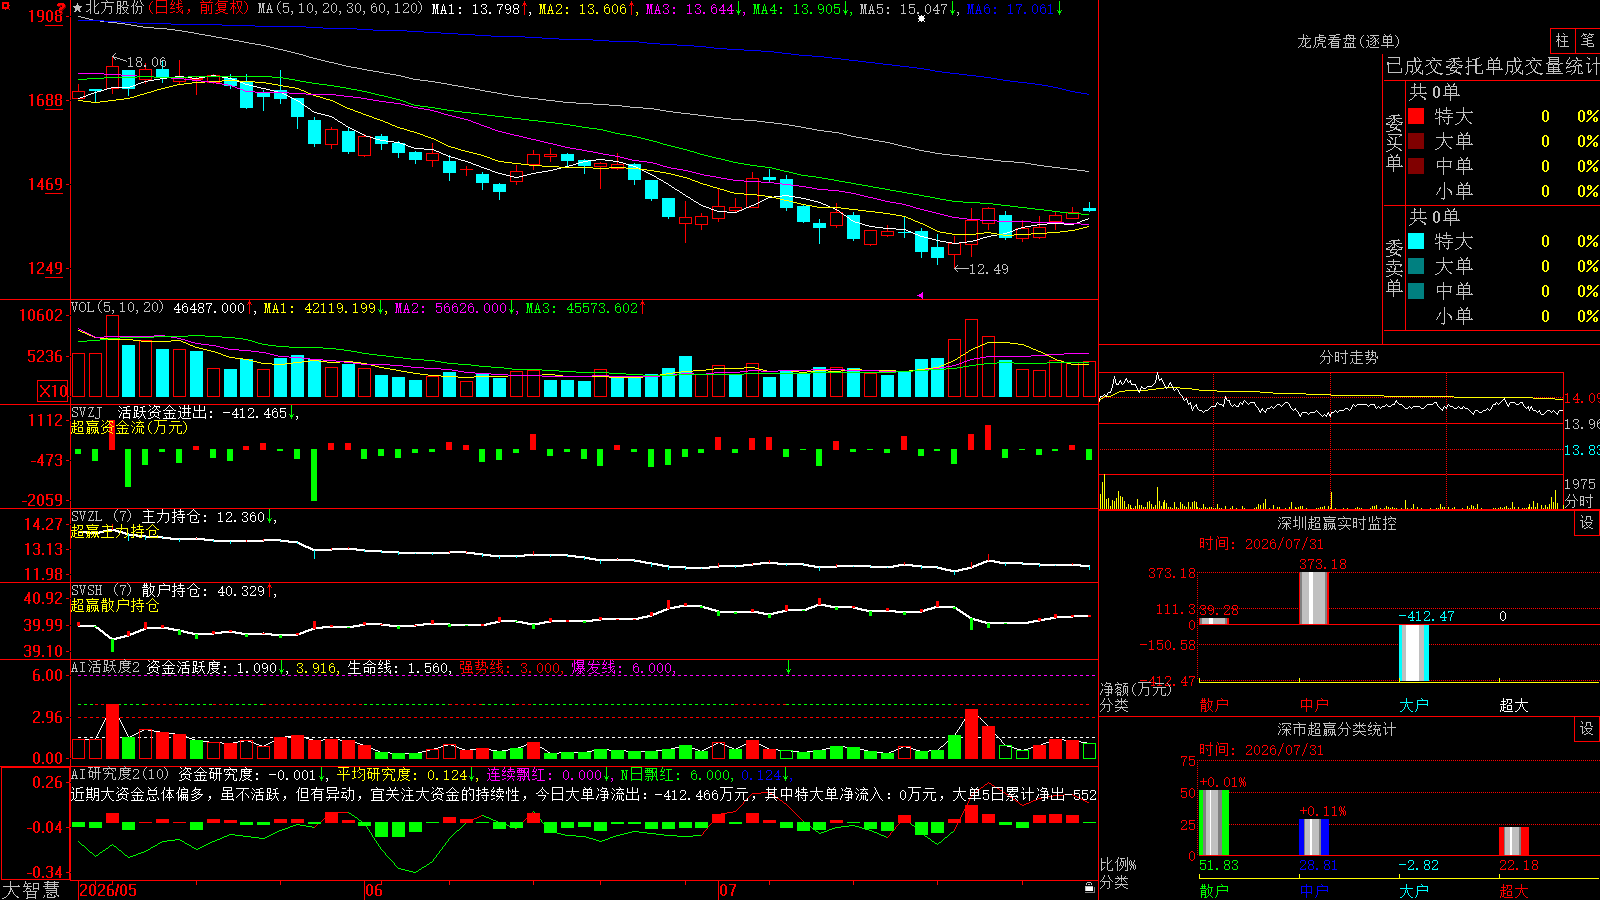The width and height of the screenshot is (1600, 900).
Task: Click the 爆发线: 6.000 label
Action: [622, 668]
